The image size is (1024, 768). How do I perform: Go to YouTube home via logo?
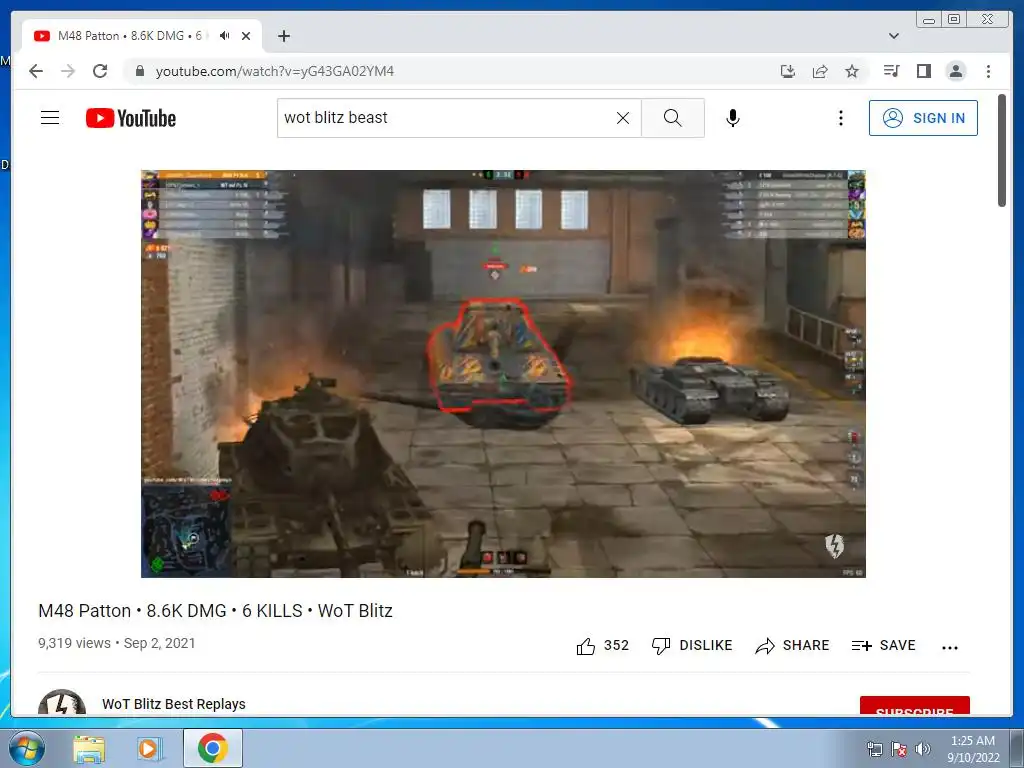(131, 118)
